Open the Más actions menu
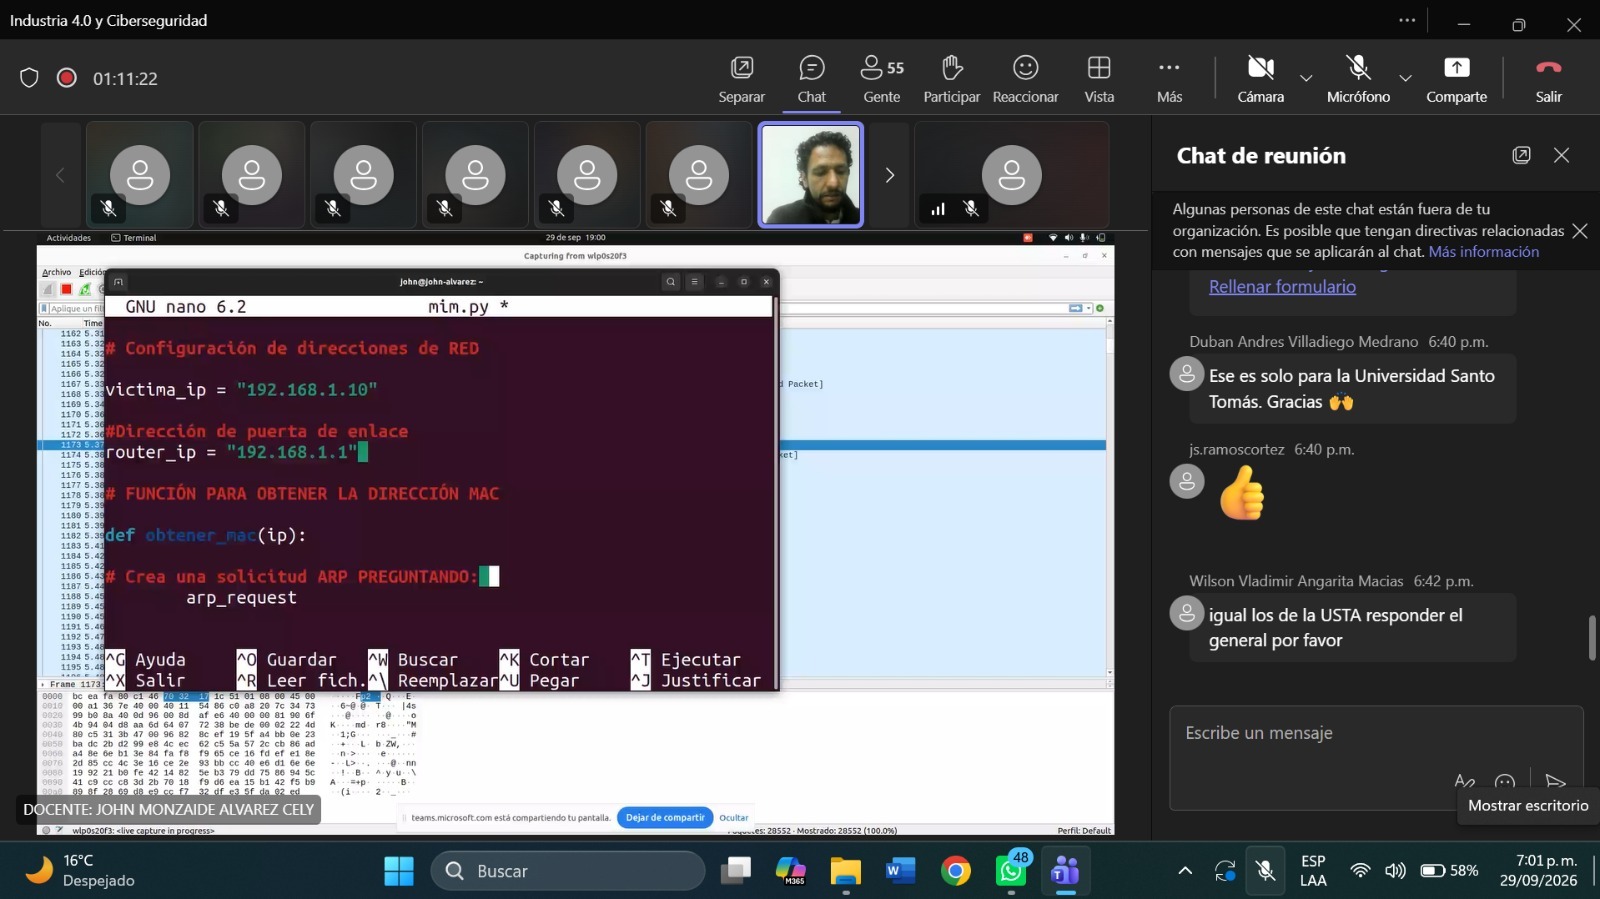Screen dimensions: 1600x899 click(x=1169, y=79)
